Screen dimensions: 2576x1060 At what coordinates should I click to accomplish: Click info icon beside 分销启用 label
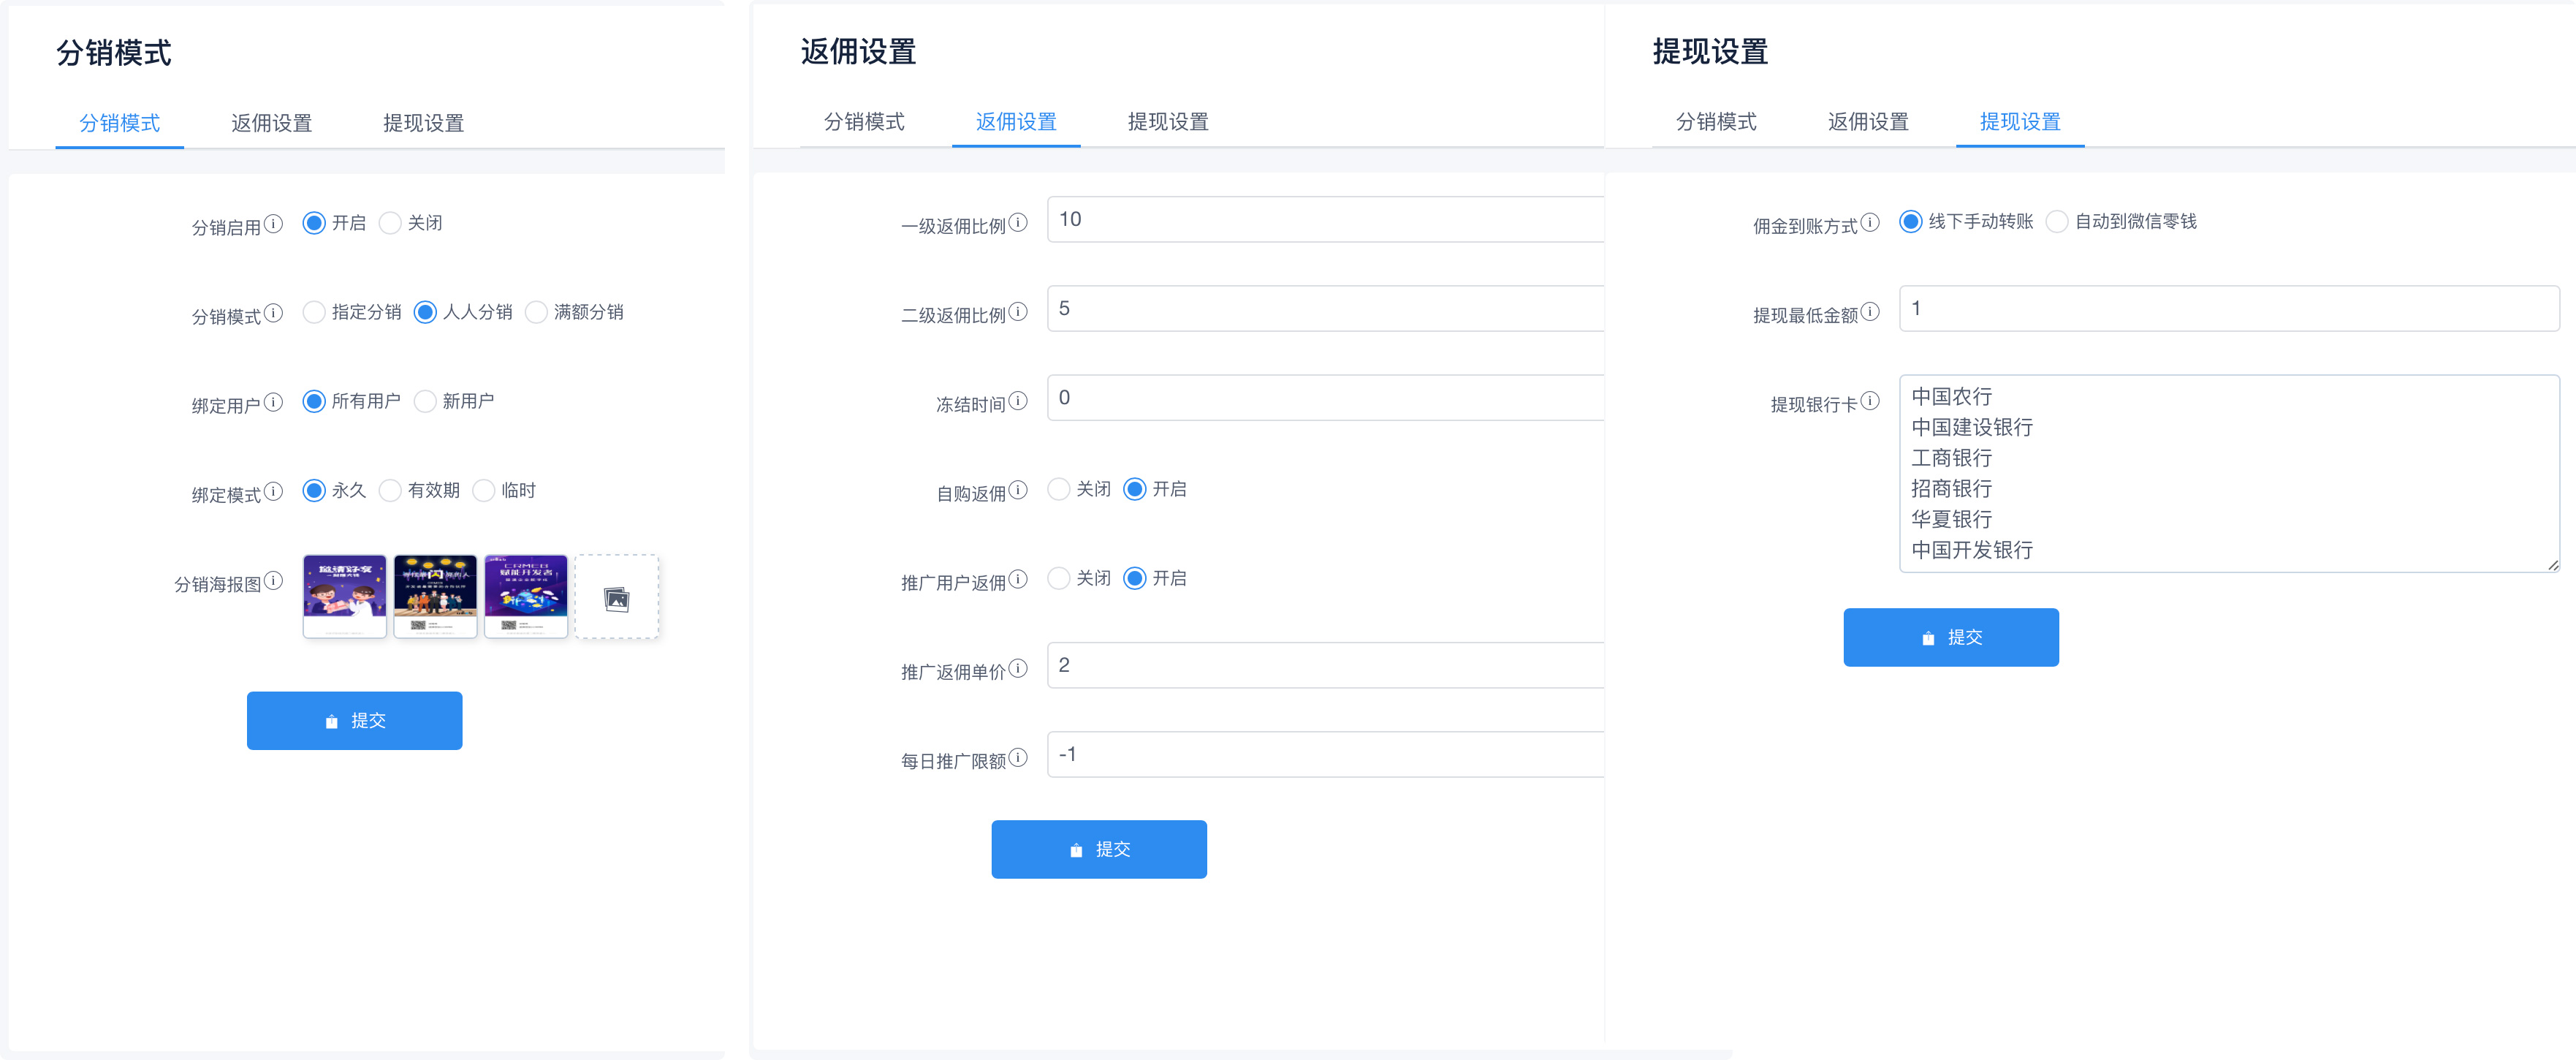(x=273, y=223)
